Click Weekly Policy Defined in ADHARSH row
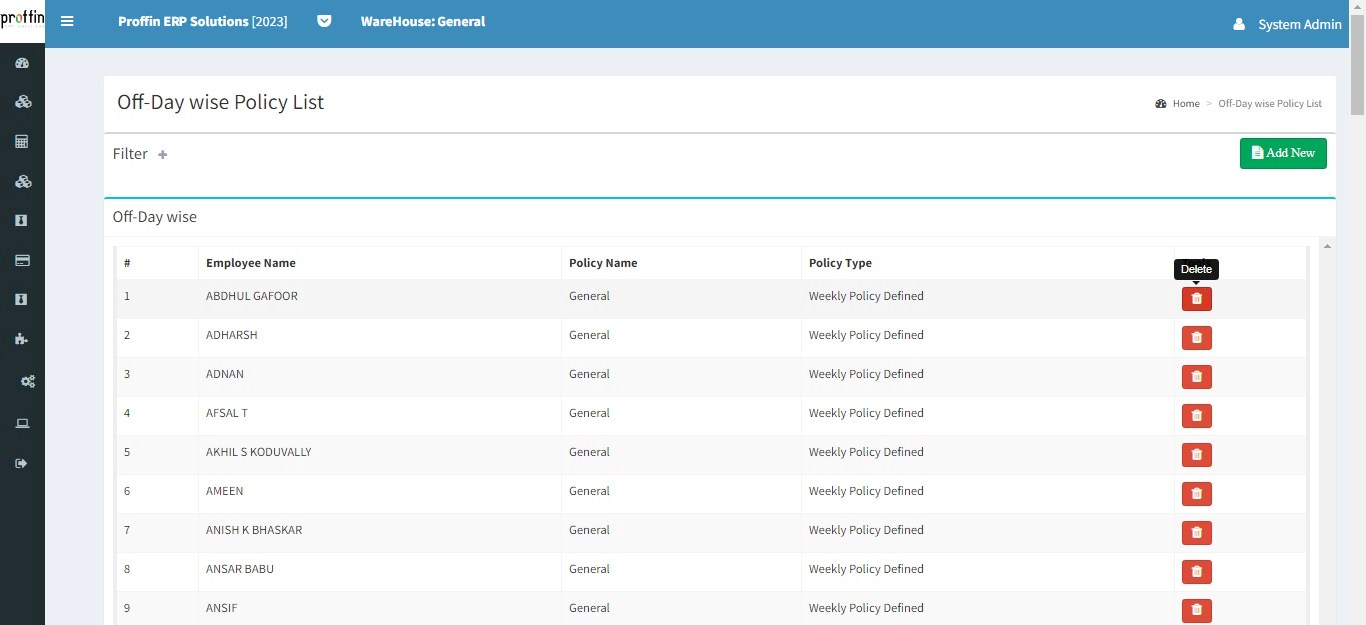The height and width of the screenshot is (625, 1366). (866, 335)
